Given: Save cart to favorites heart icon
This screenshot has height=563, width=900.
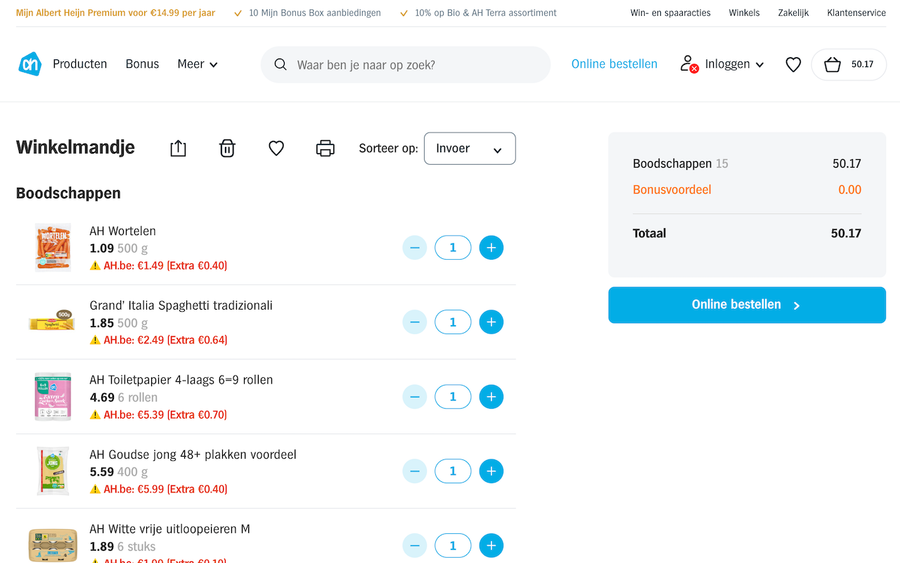Looking at the screenshot, I should 276,149.
